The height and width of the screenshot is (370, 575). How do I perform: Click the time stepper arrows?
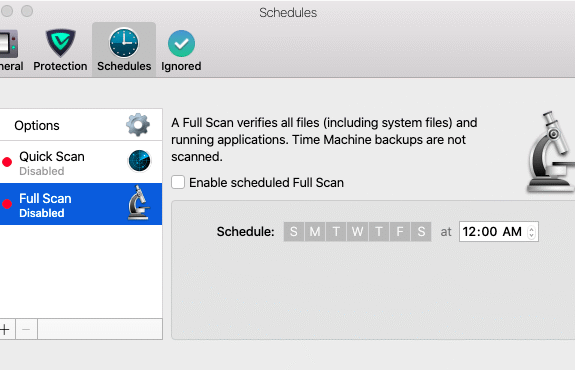pos(531,232)
